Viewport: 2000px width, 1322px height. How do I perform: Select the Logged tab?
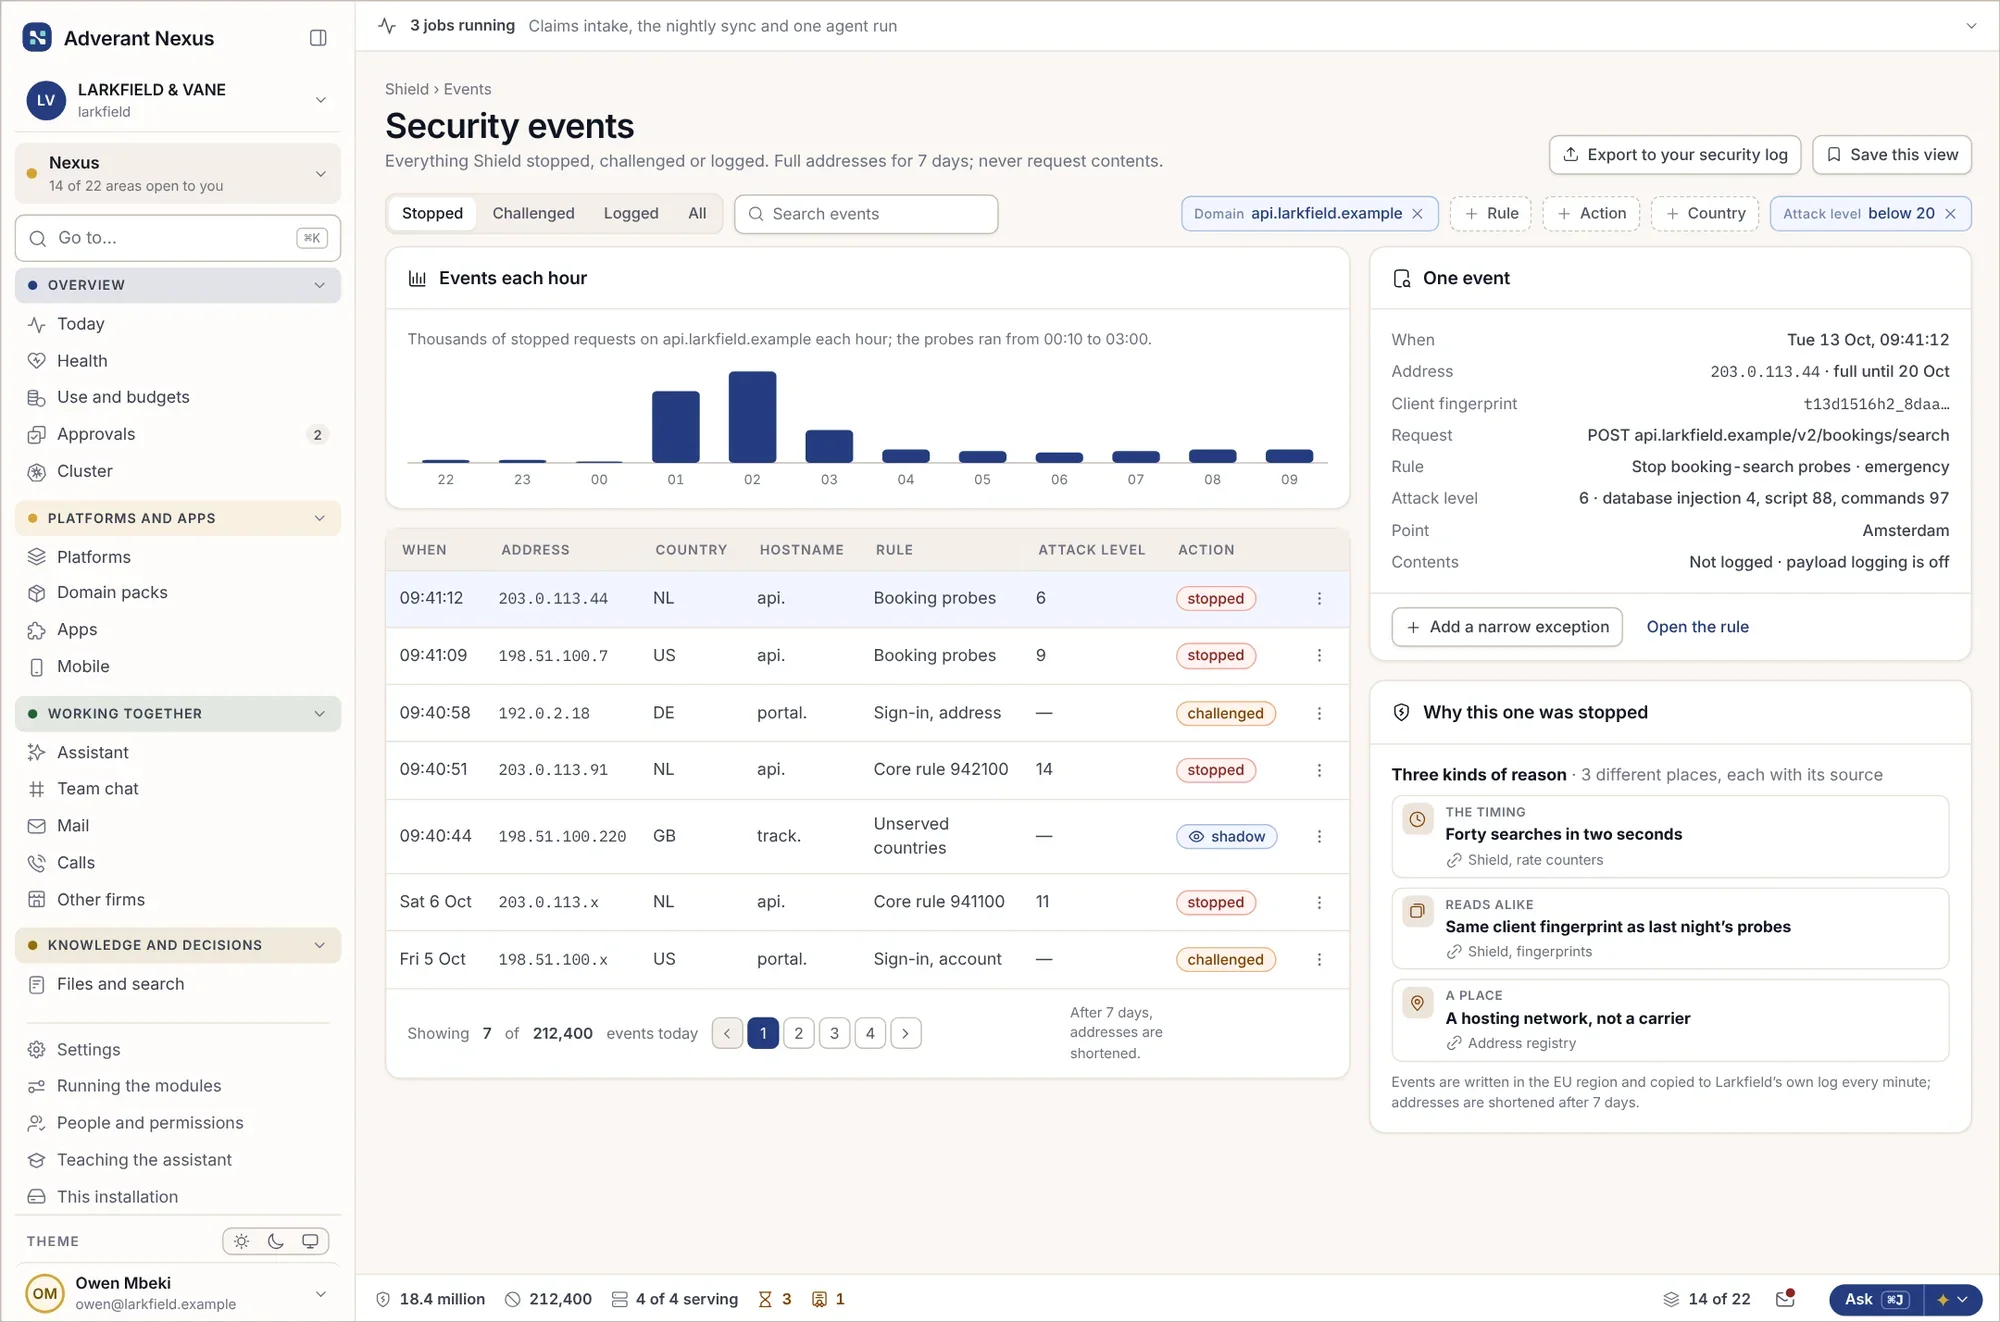(x=631, y=214)
